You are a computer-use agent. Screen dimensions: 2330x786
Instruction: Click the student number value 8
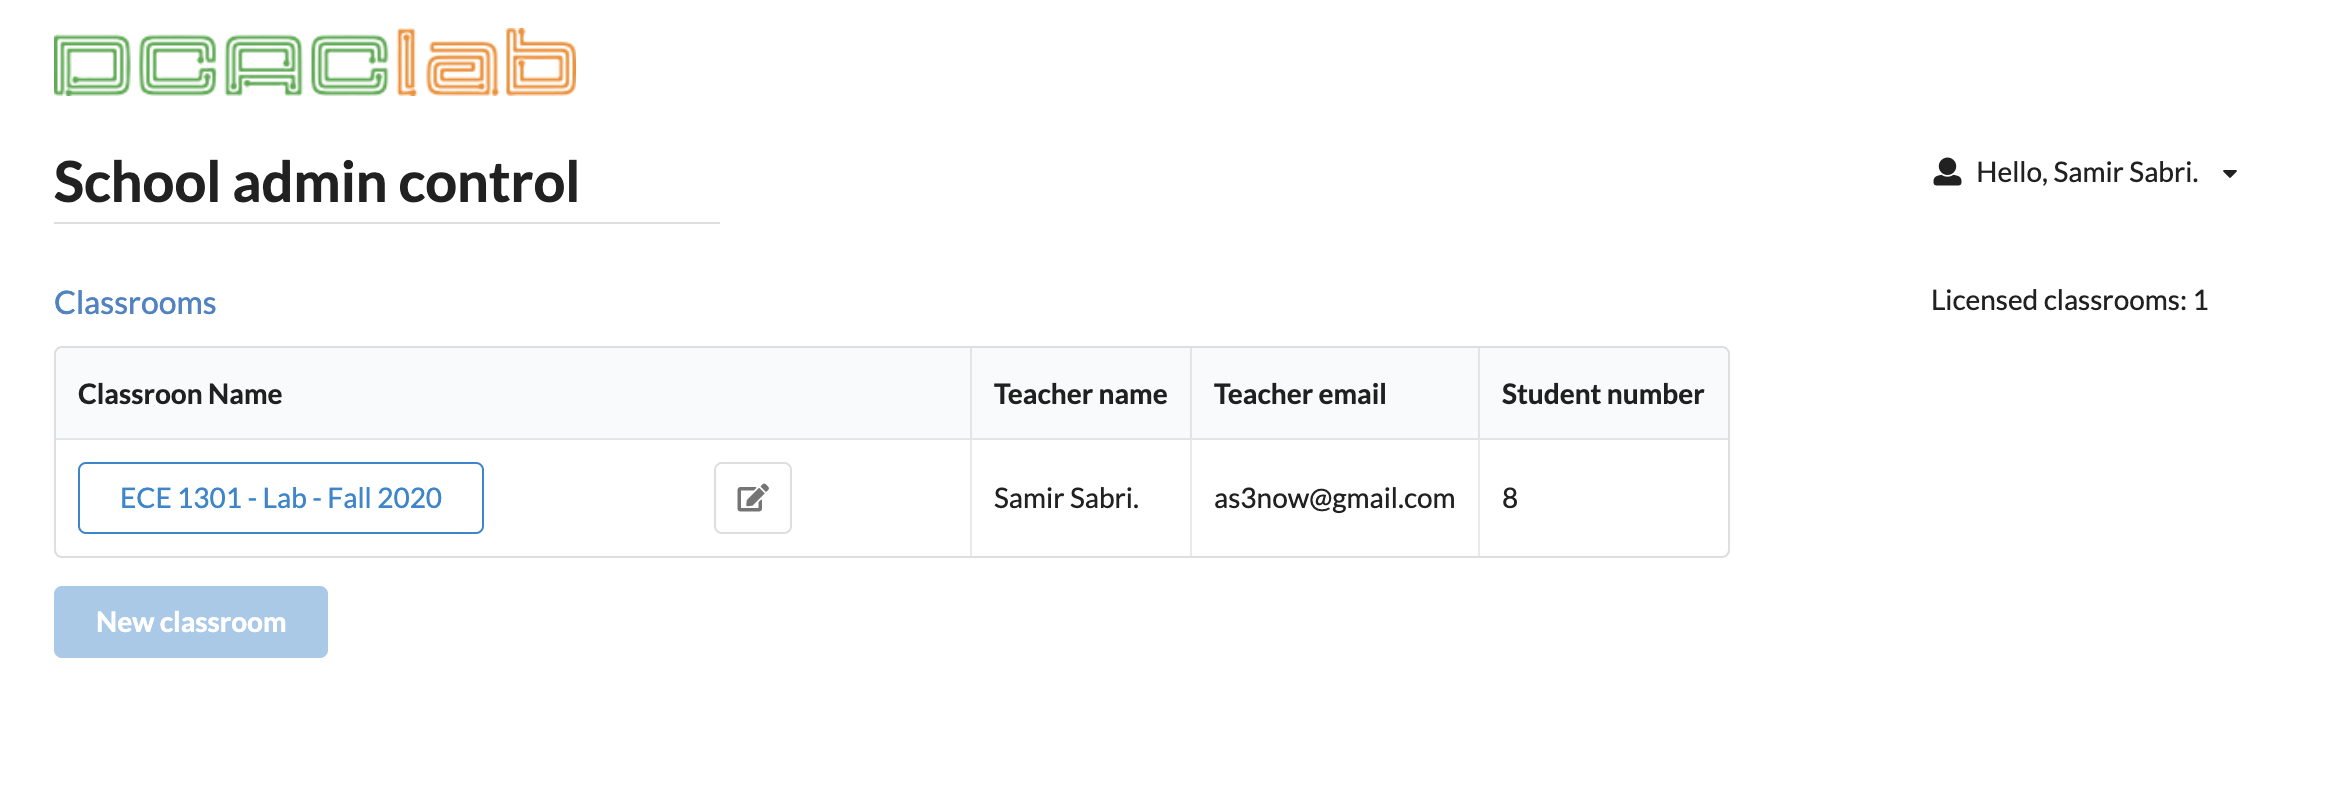click(x=1510, y=498)
